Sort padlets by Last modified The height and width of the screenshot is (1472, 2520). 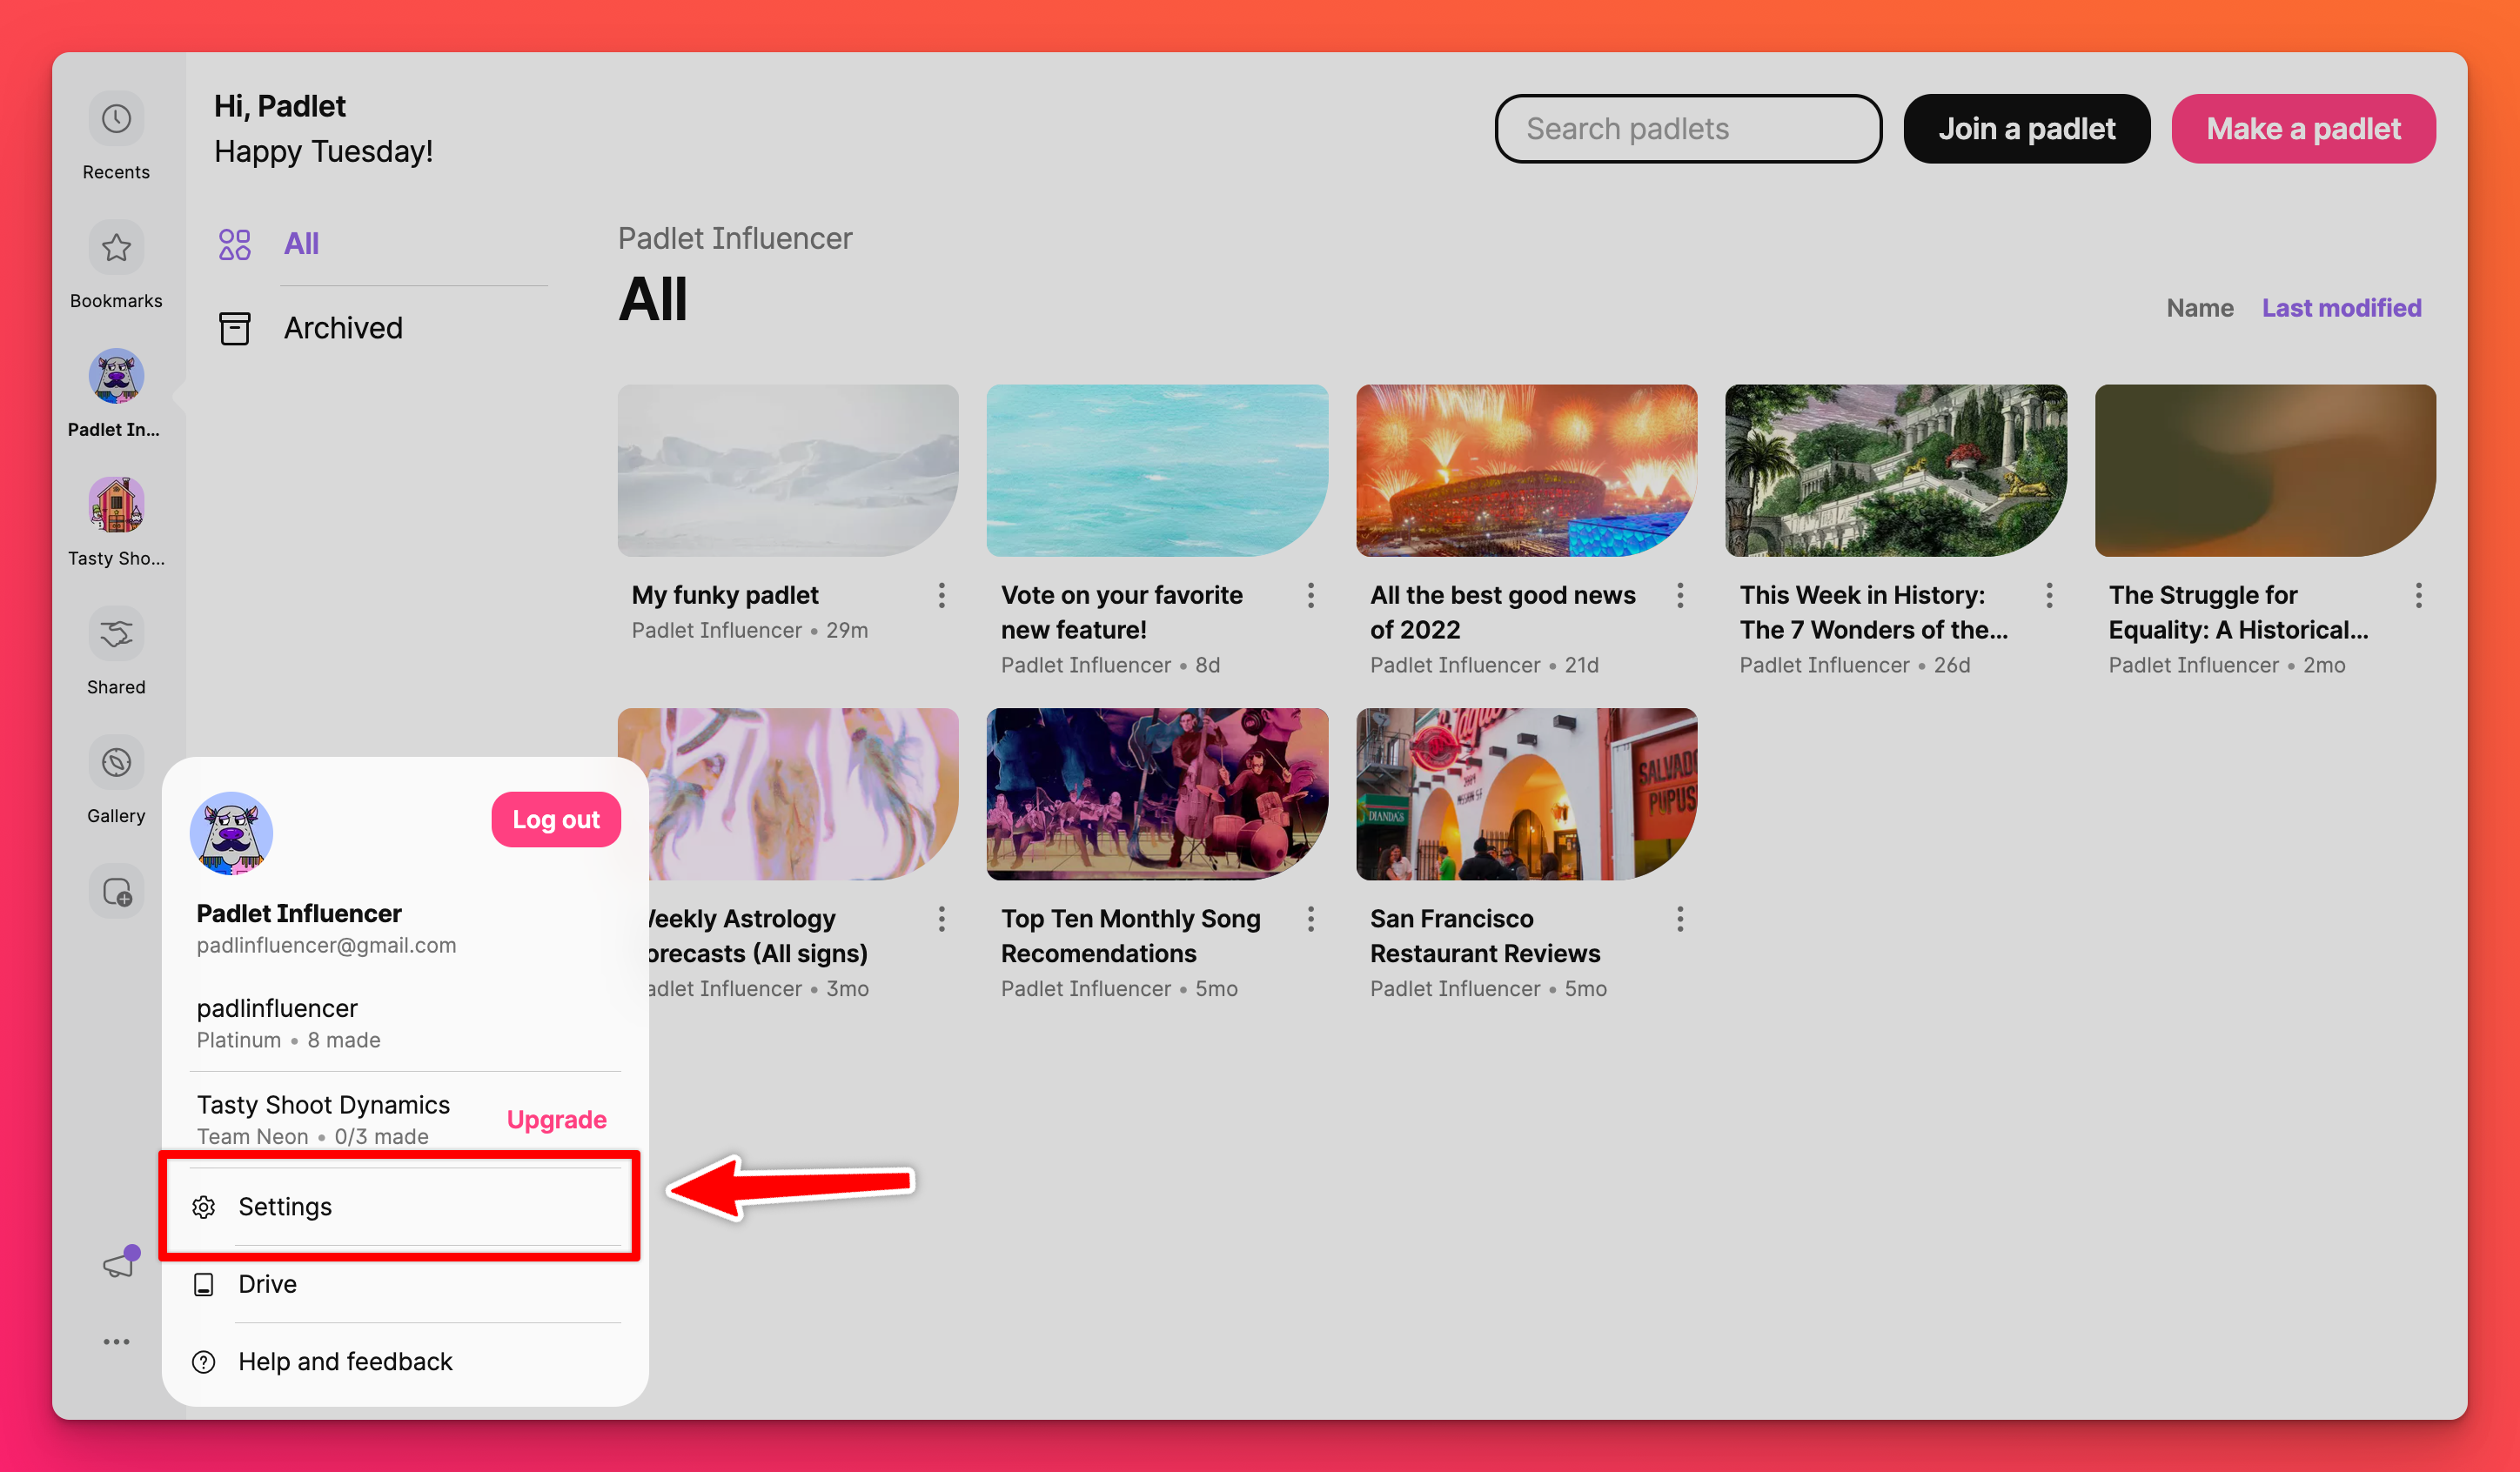point(2341,308)
